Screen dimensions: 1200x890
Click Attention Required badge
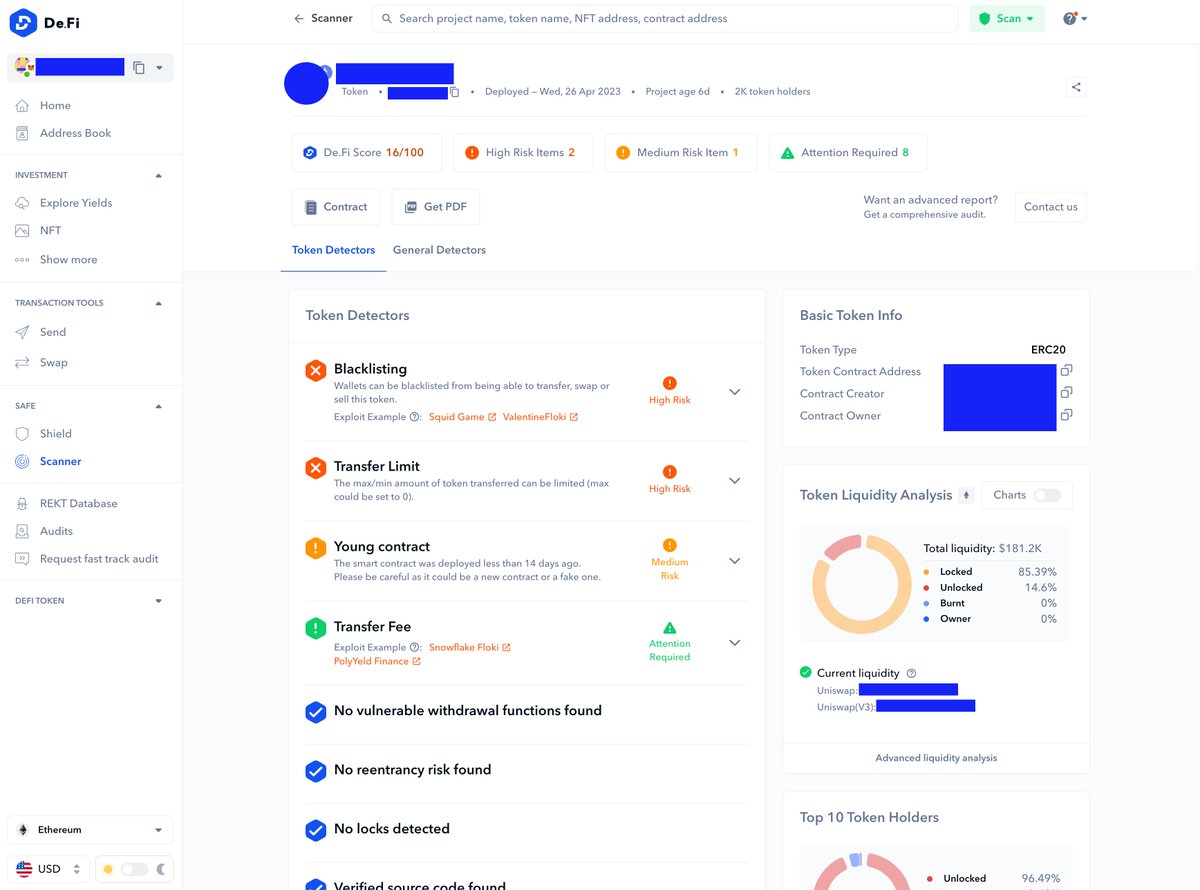coord(848,153)
